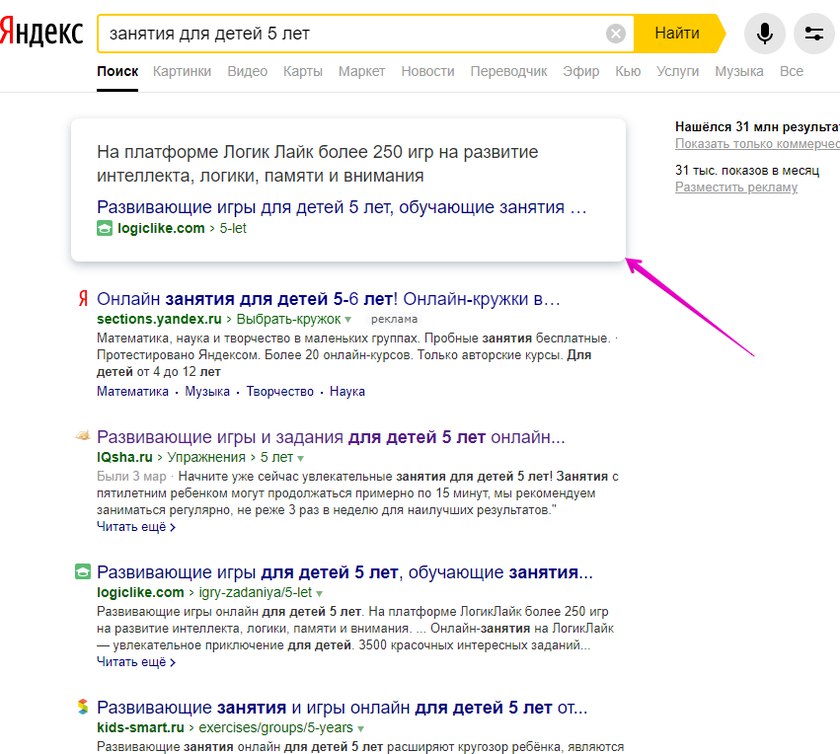
Task: Open the Маркет tab
Action: tap(362, 71)
